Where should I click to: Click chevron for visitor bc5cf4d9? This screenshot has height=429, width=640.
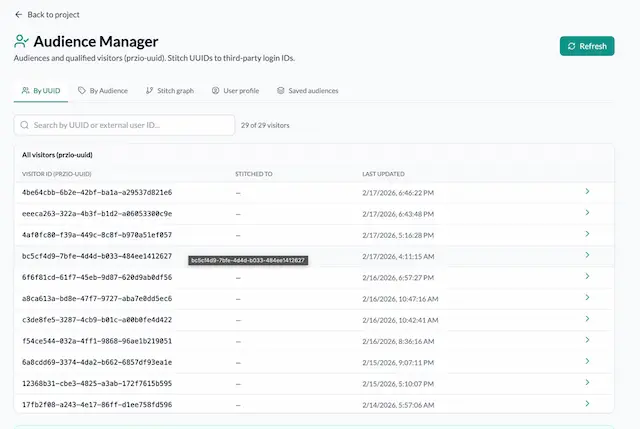587,256
